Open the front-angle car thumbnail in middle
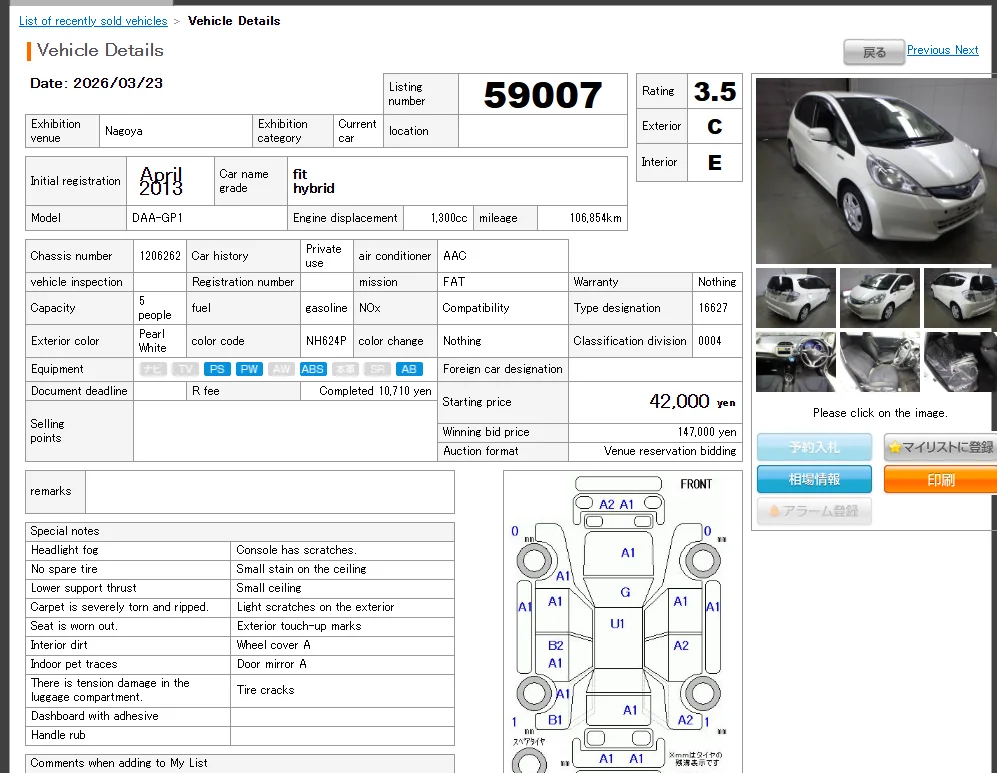997x773 pixels. click(x=879, y=298)
